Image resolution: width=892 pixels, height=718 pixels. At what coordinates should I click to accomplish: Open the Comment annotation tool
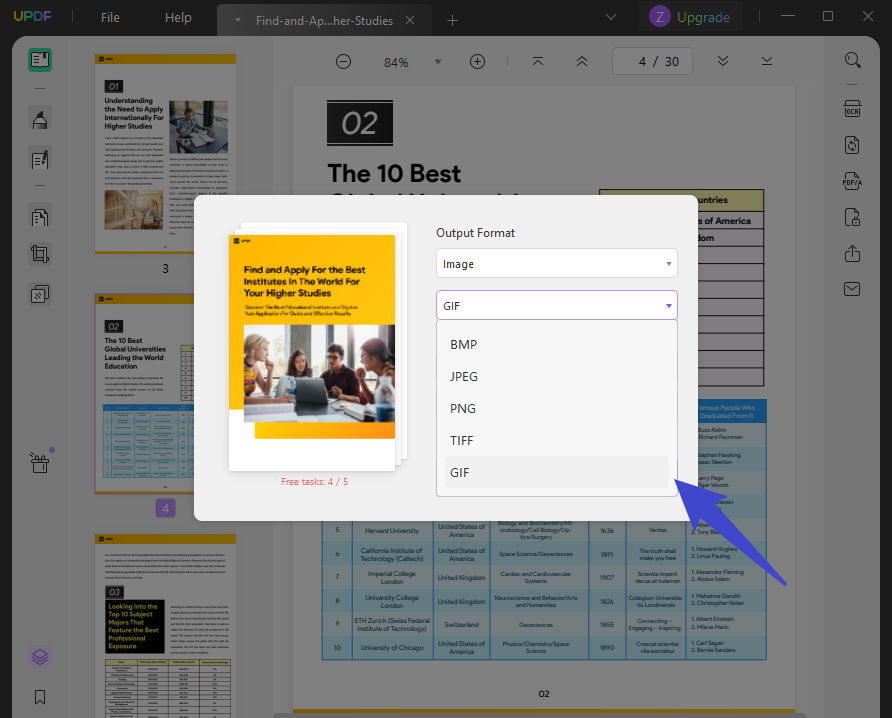pyautogui.click(x=40, y=119)
